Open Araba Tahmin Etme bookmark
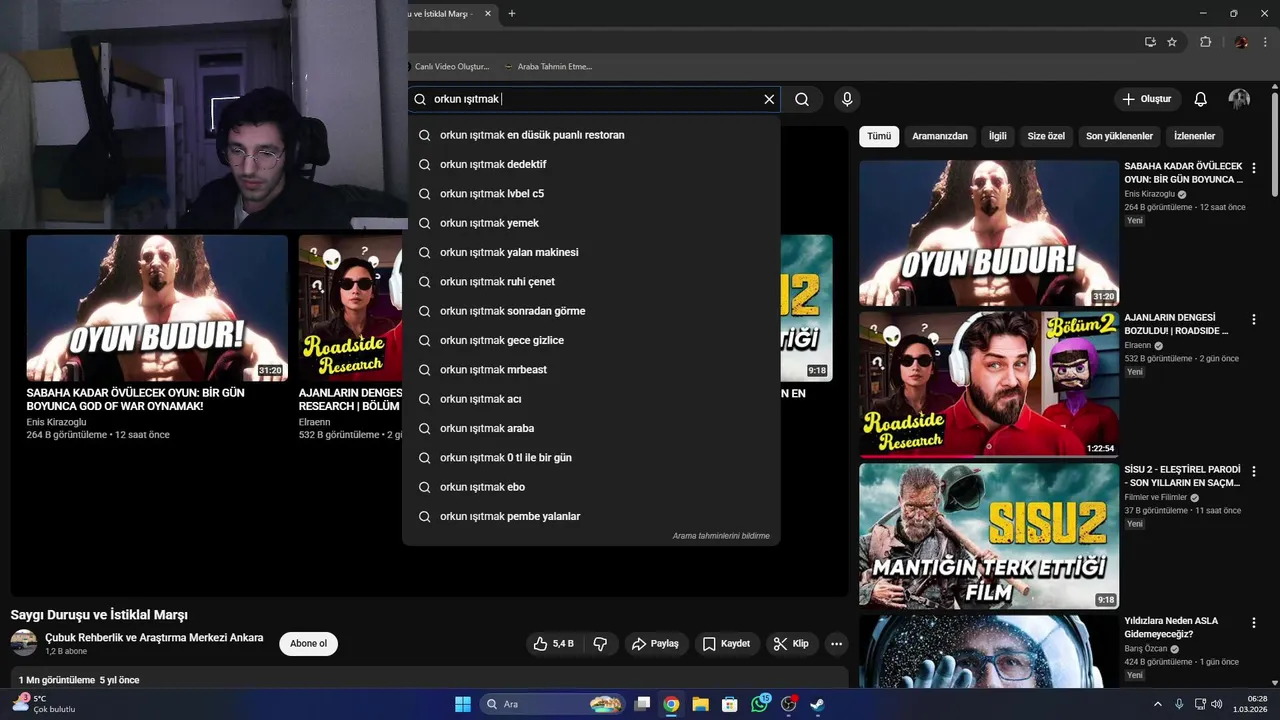The width and height of the screenshot is (1280, 720). coord(548,67)
